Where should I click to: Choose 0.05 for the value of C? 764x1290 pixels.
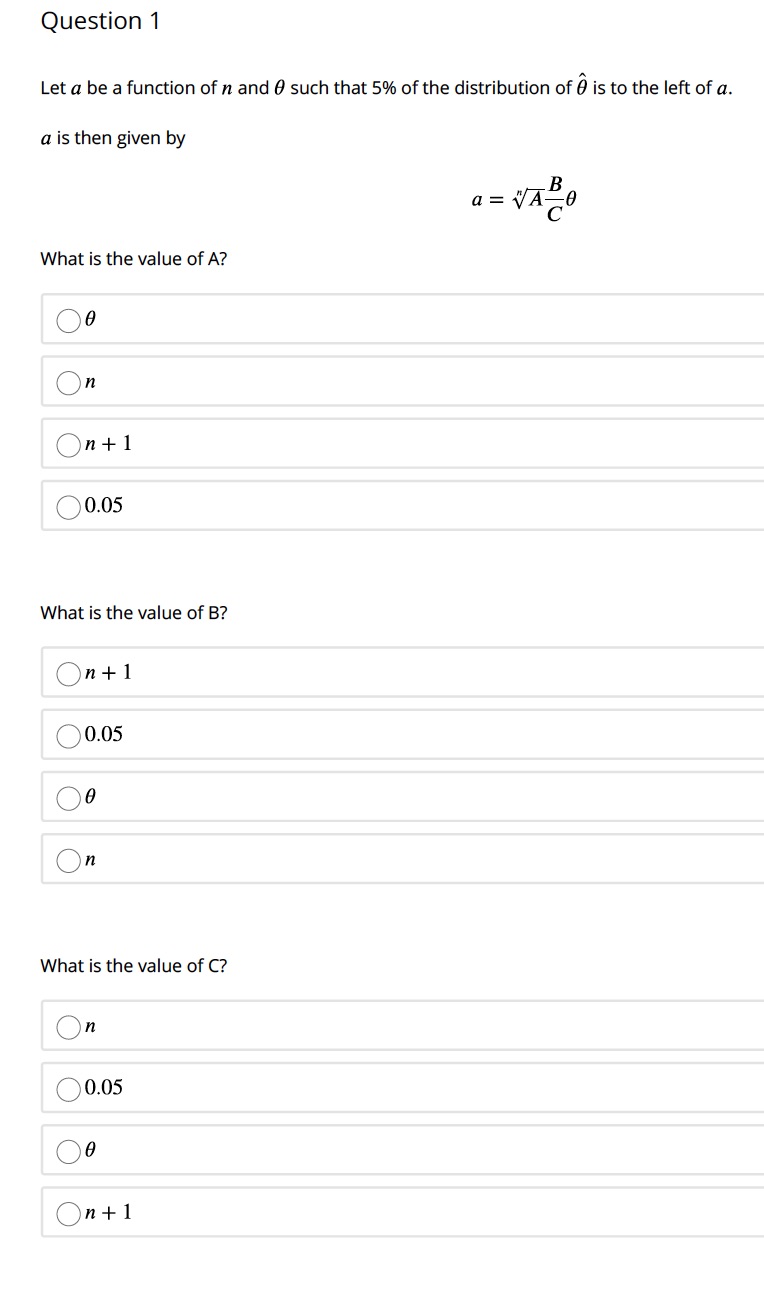(x=68, y=1088)
